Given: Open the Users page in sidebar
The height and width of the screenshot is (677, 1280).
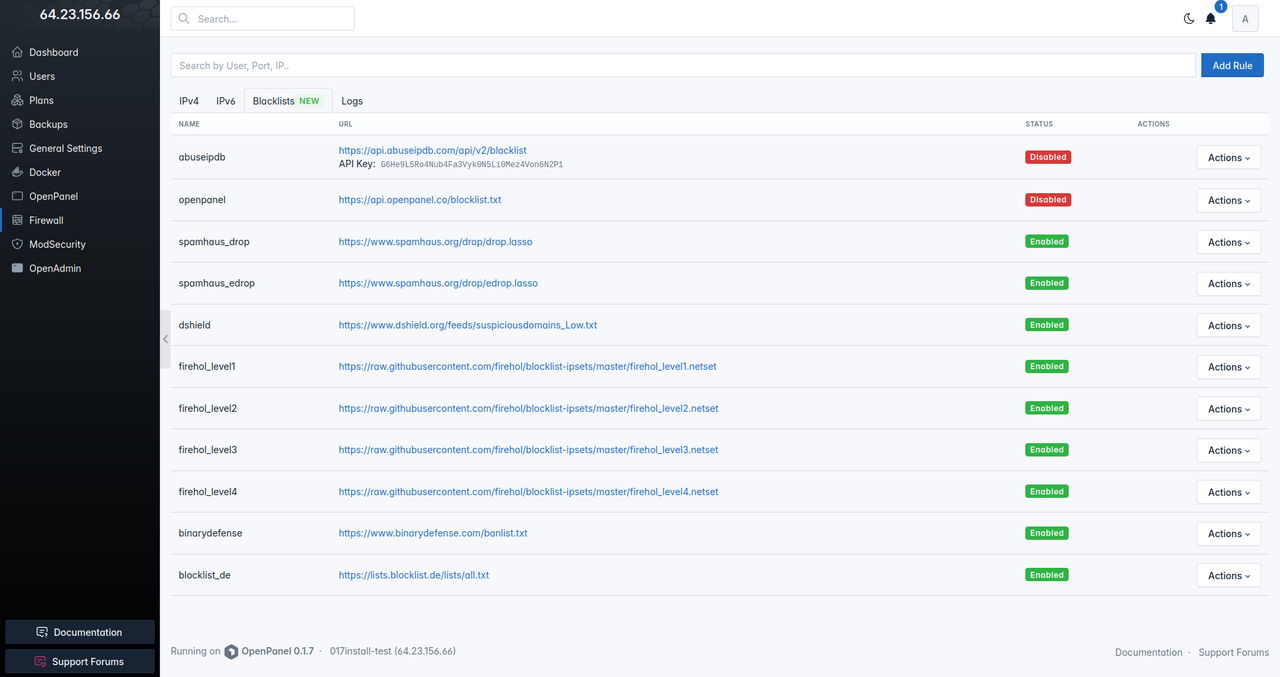Looking at the screenshot, I should (x=42, y=76).
